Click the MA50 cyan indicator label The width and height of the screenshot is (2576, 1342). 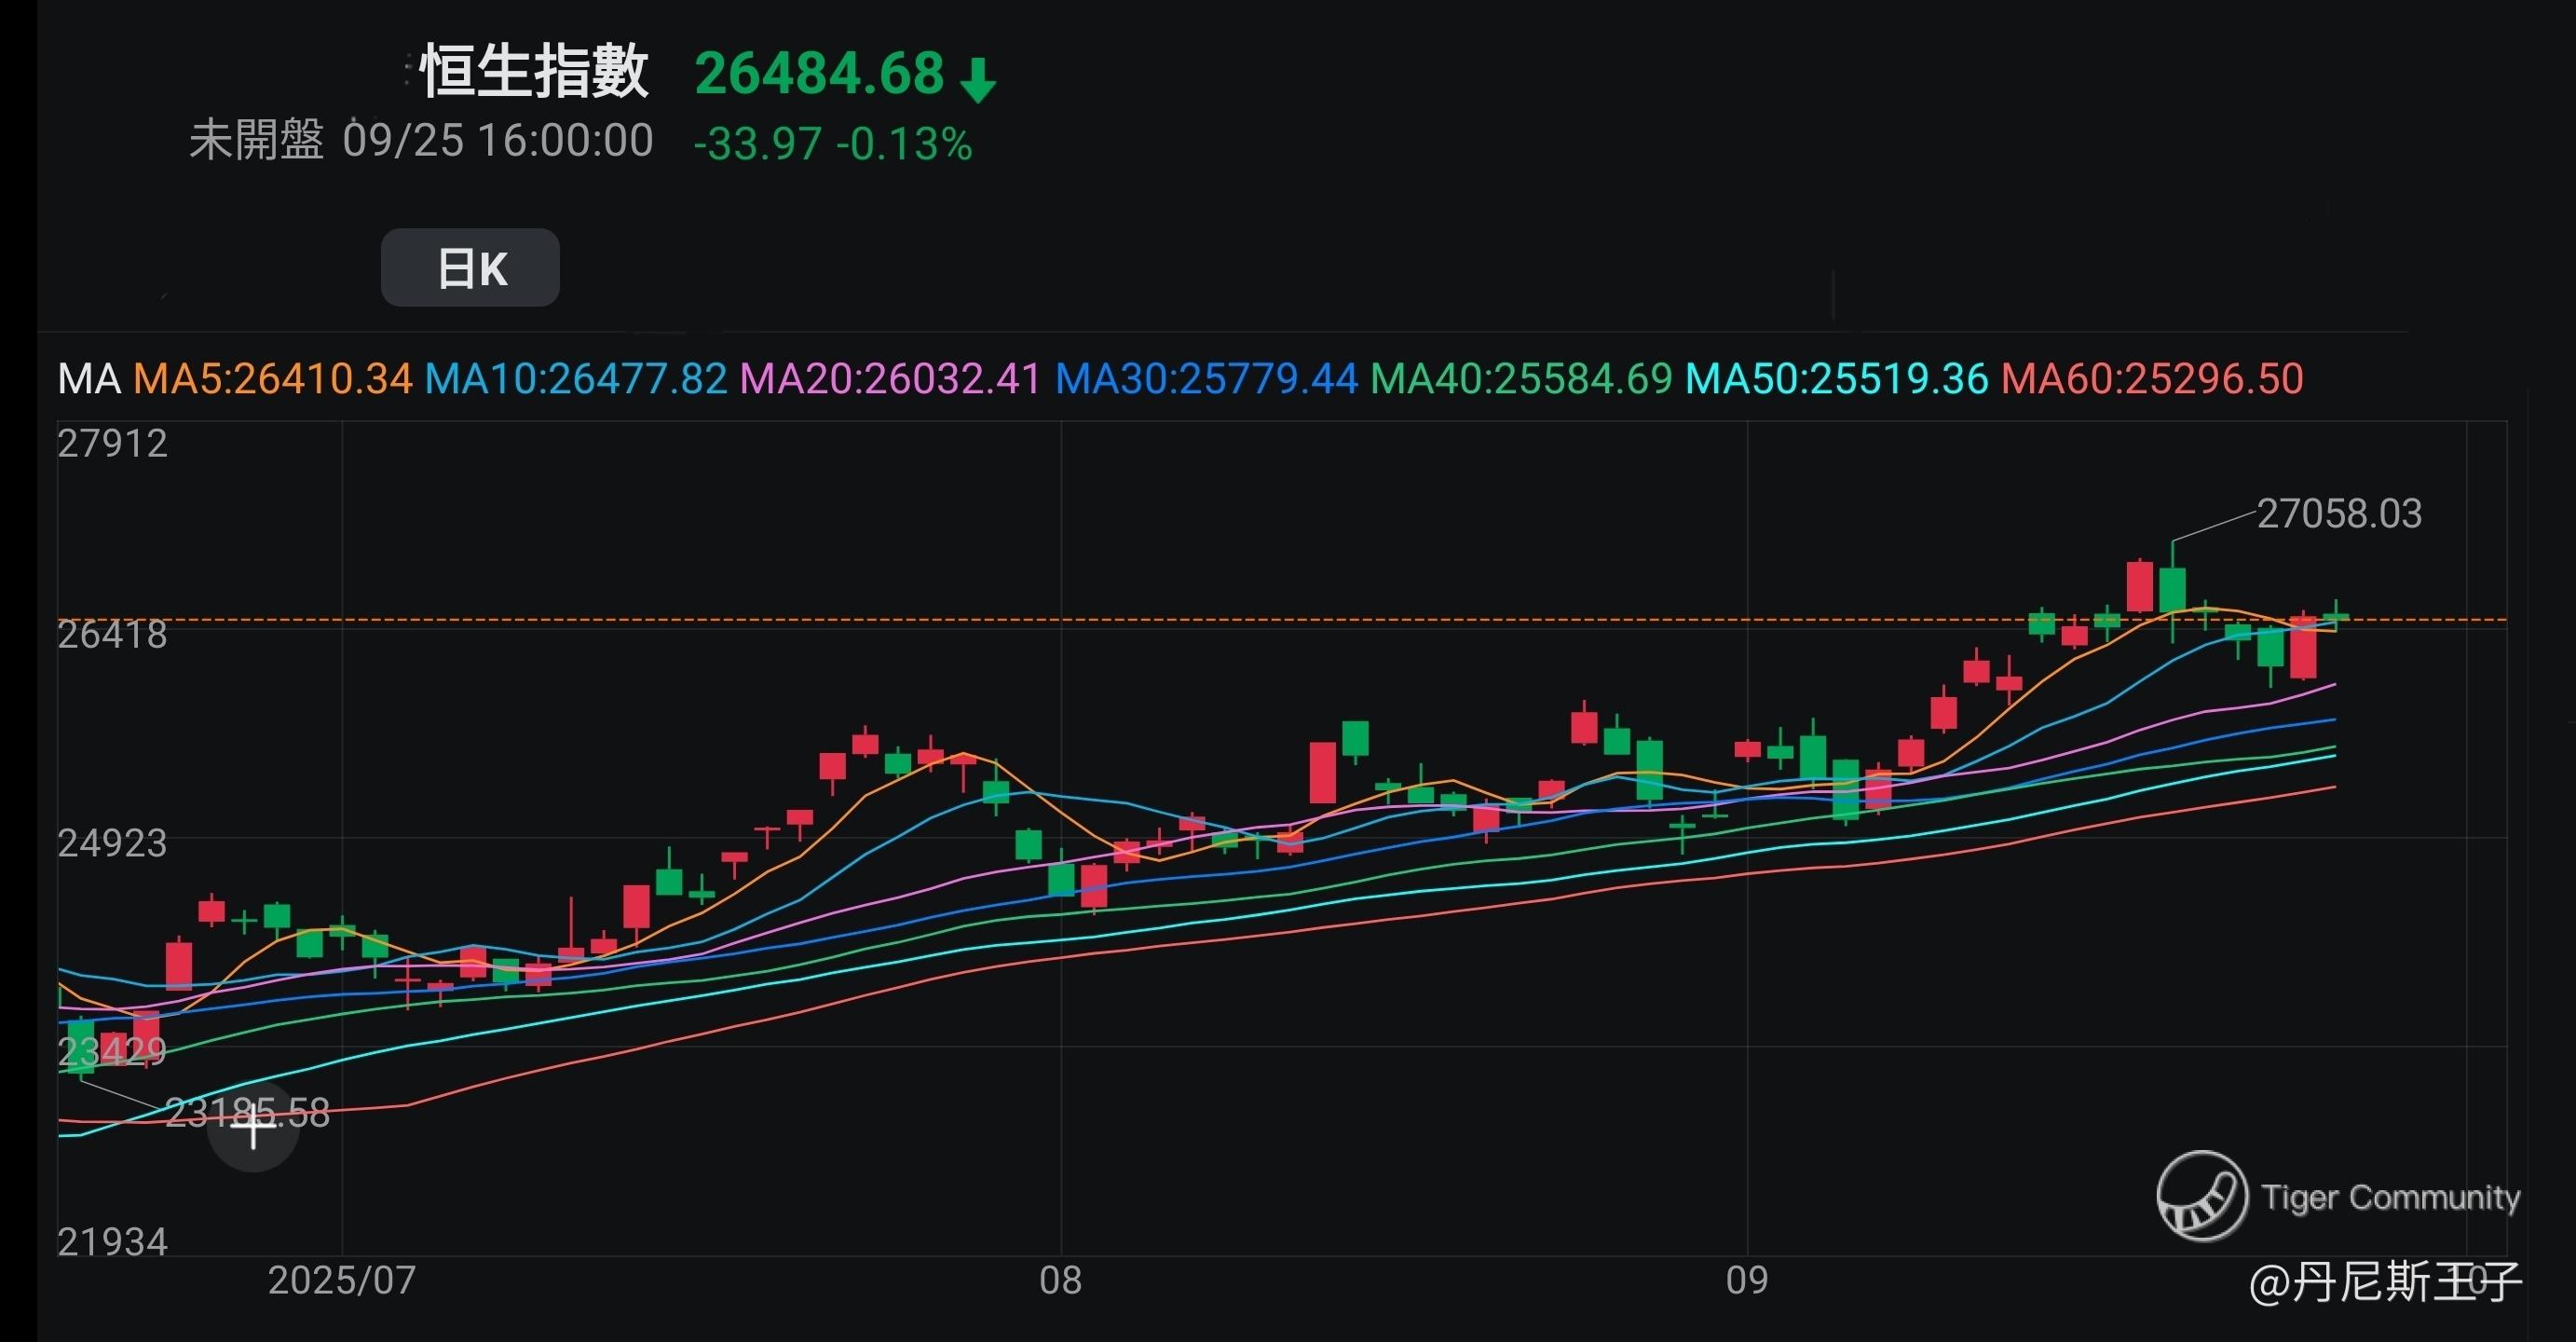[x=1836, y=379]
